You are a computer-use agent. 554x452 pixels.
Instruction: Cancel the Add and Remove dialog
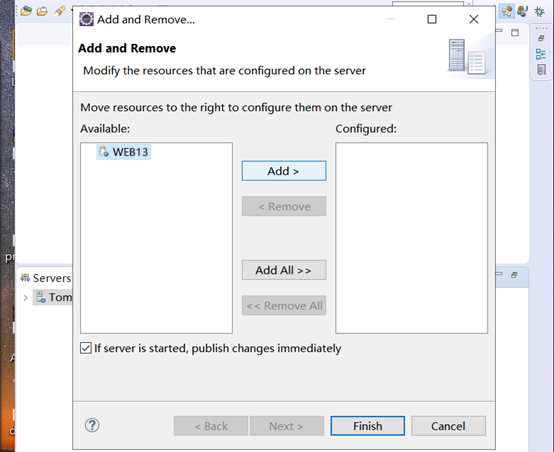pos(448,426)
